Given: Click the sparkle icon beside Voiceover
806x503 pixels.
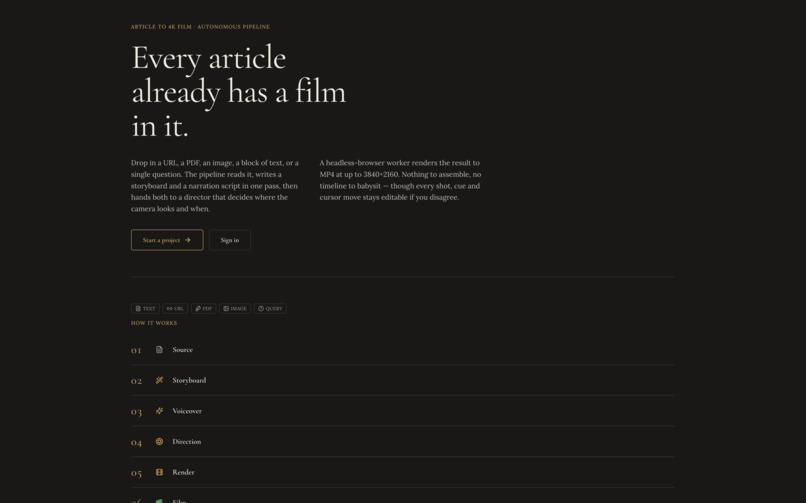Looking at the screenshot, I should pos(159,411).
